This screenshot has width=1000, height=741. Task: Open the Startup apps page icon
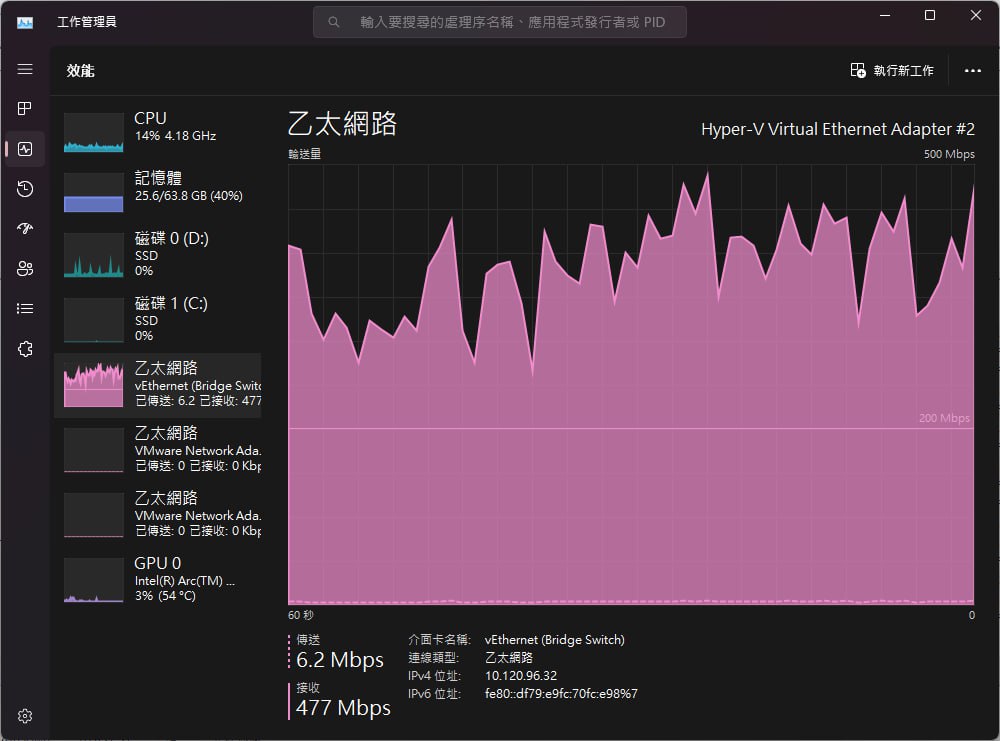[x=25, y=228]
